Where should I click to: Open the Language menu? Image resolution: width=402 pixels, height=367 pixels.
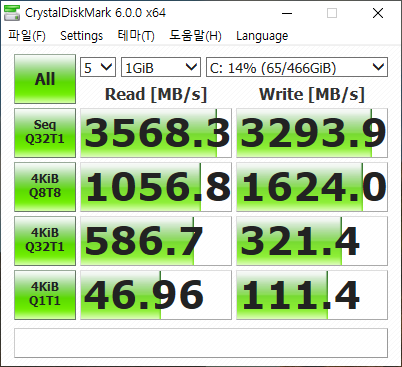tap(262, 36)
